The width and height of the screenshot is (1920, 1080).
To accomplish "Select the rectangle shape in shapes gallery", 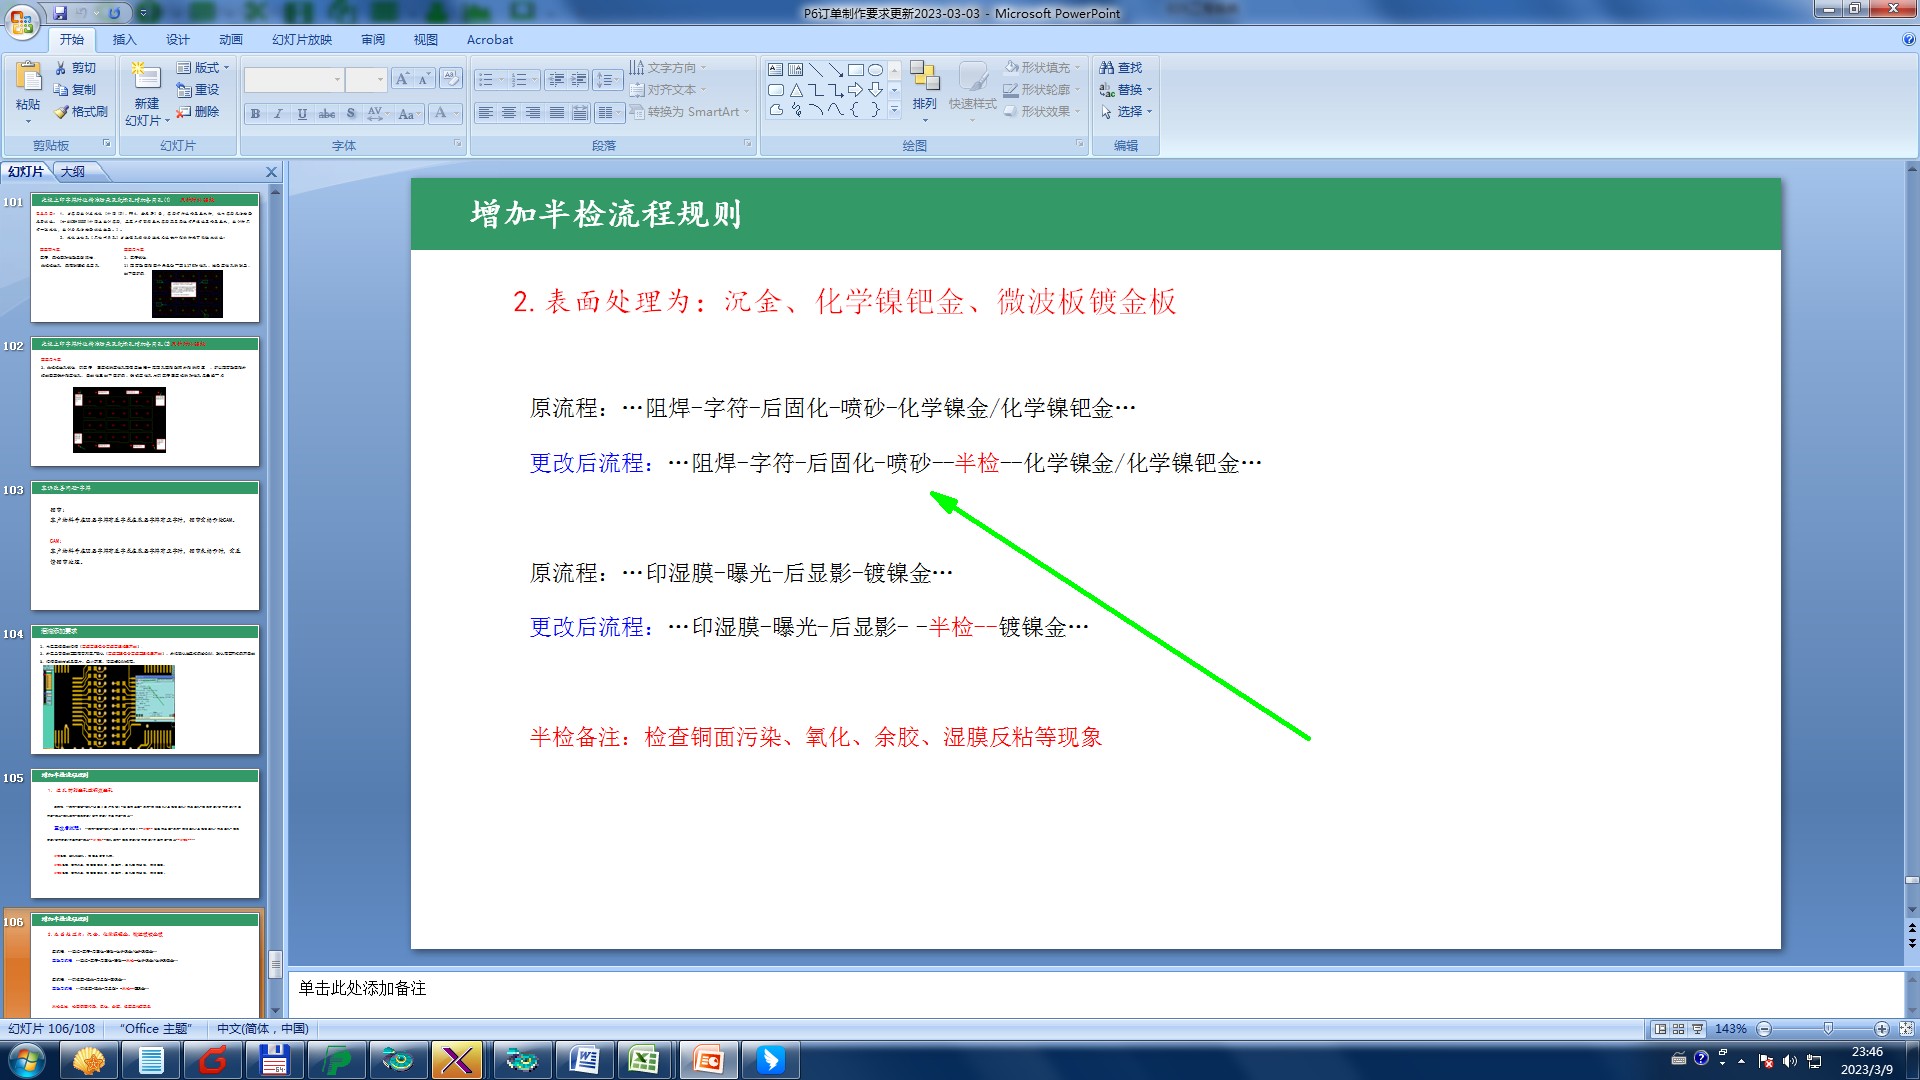I will 855,70.
